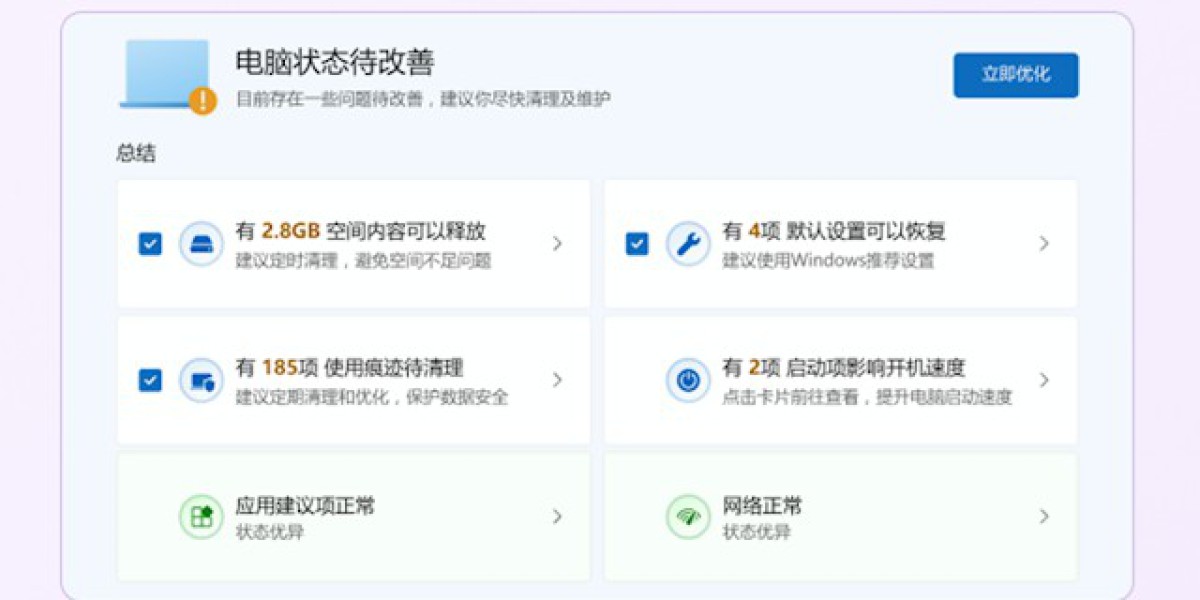
Task: Click the disk storage cleanup icon
Action: [201, 244]
